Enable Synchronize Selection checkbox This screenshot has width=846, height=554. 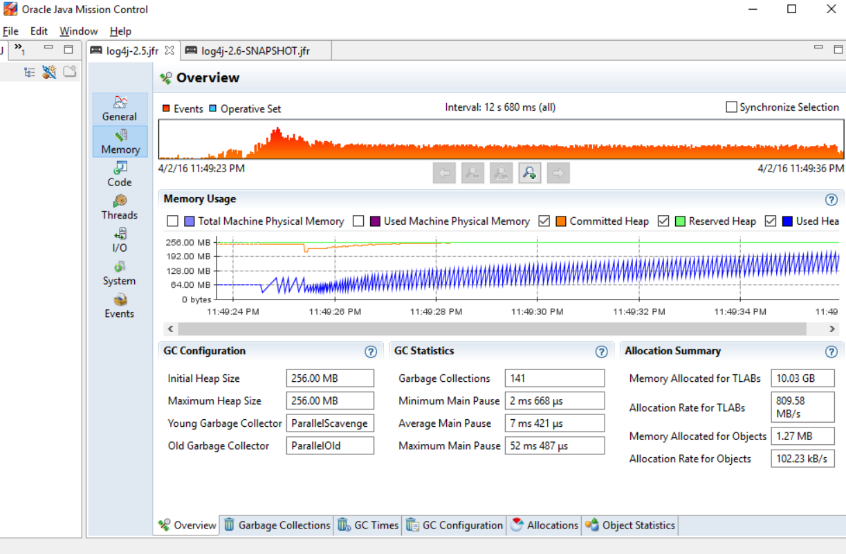point(731,107)
